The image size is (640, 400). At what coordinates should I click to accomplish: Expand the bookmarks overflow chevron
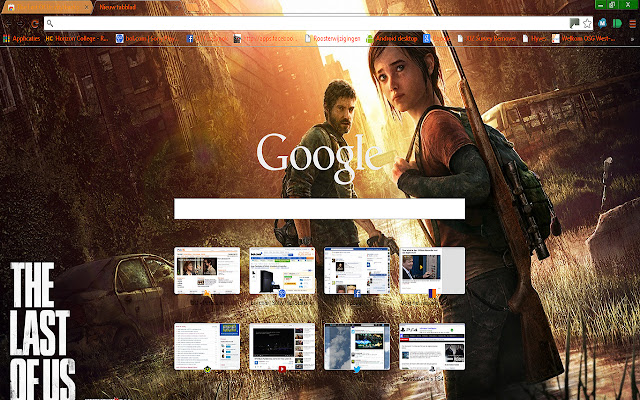click(633, 39)
